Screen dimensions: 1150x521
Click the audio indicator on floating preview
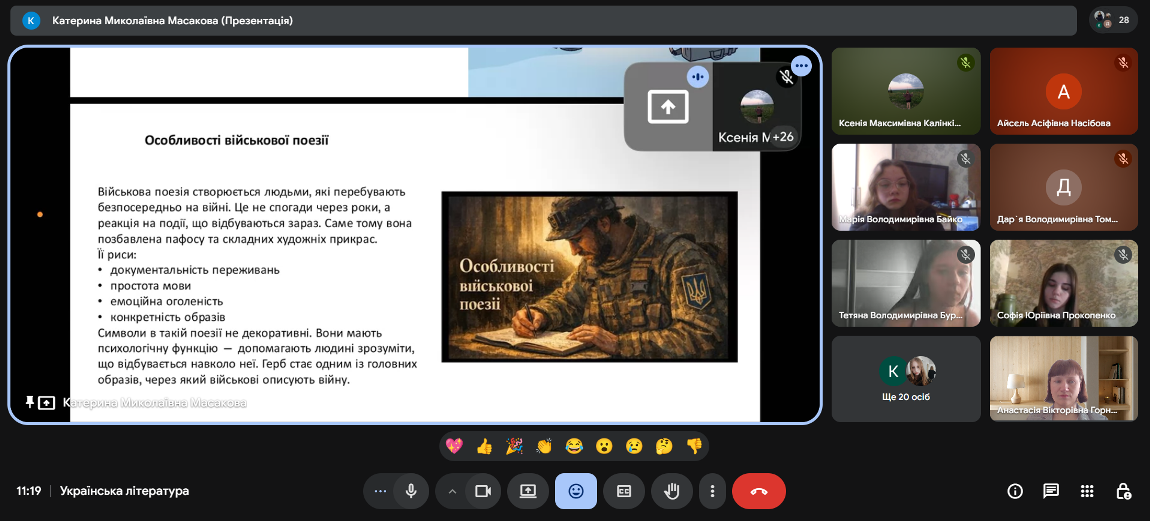697,76
